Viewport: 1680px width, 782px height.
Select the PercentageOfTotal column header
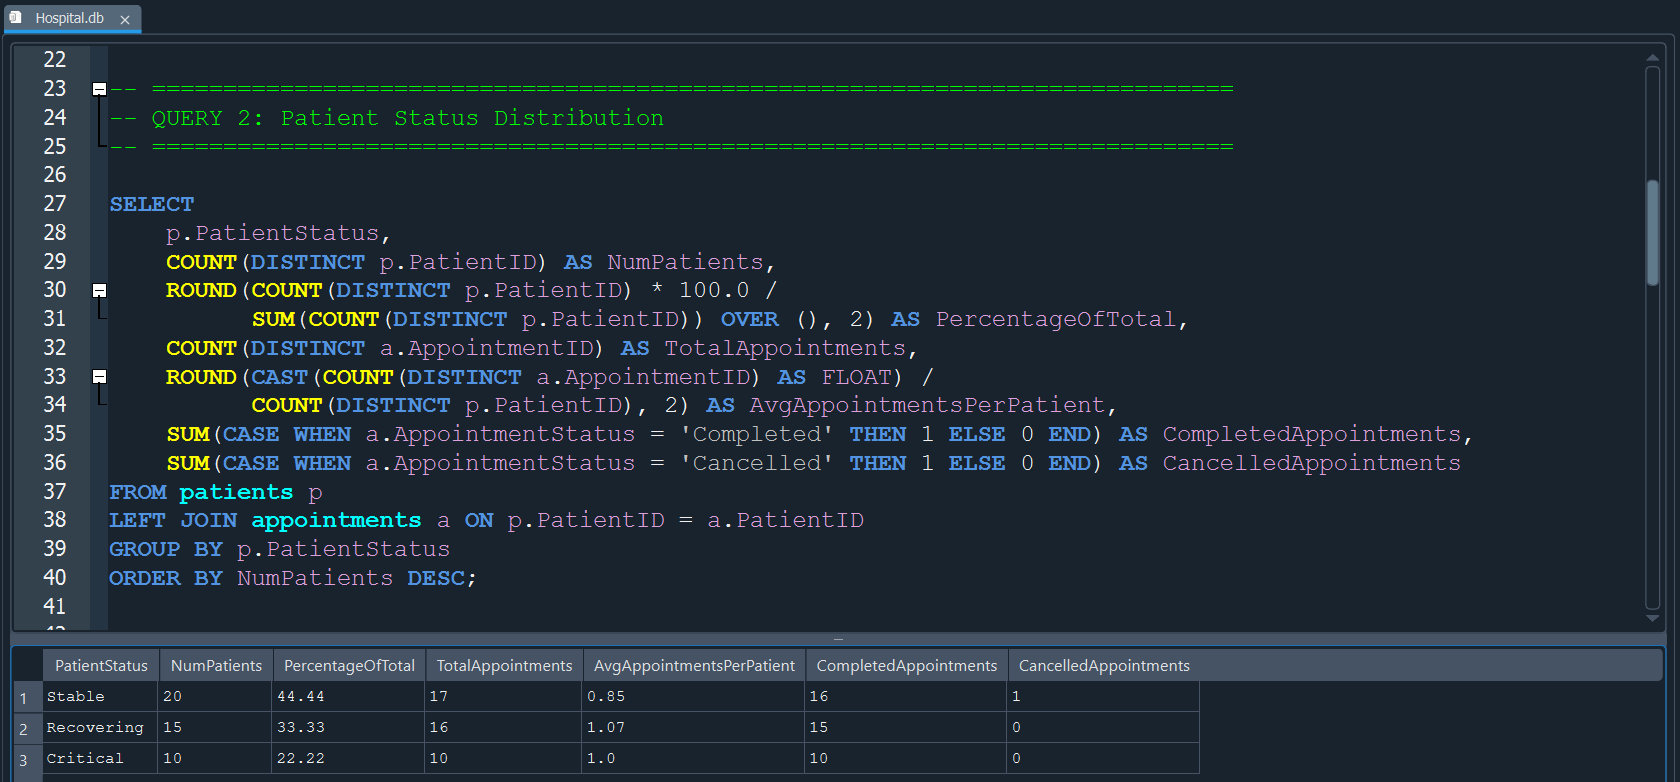(x=349, y=666)
